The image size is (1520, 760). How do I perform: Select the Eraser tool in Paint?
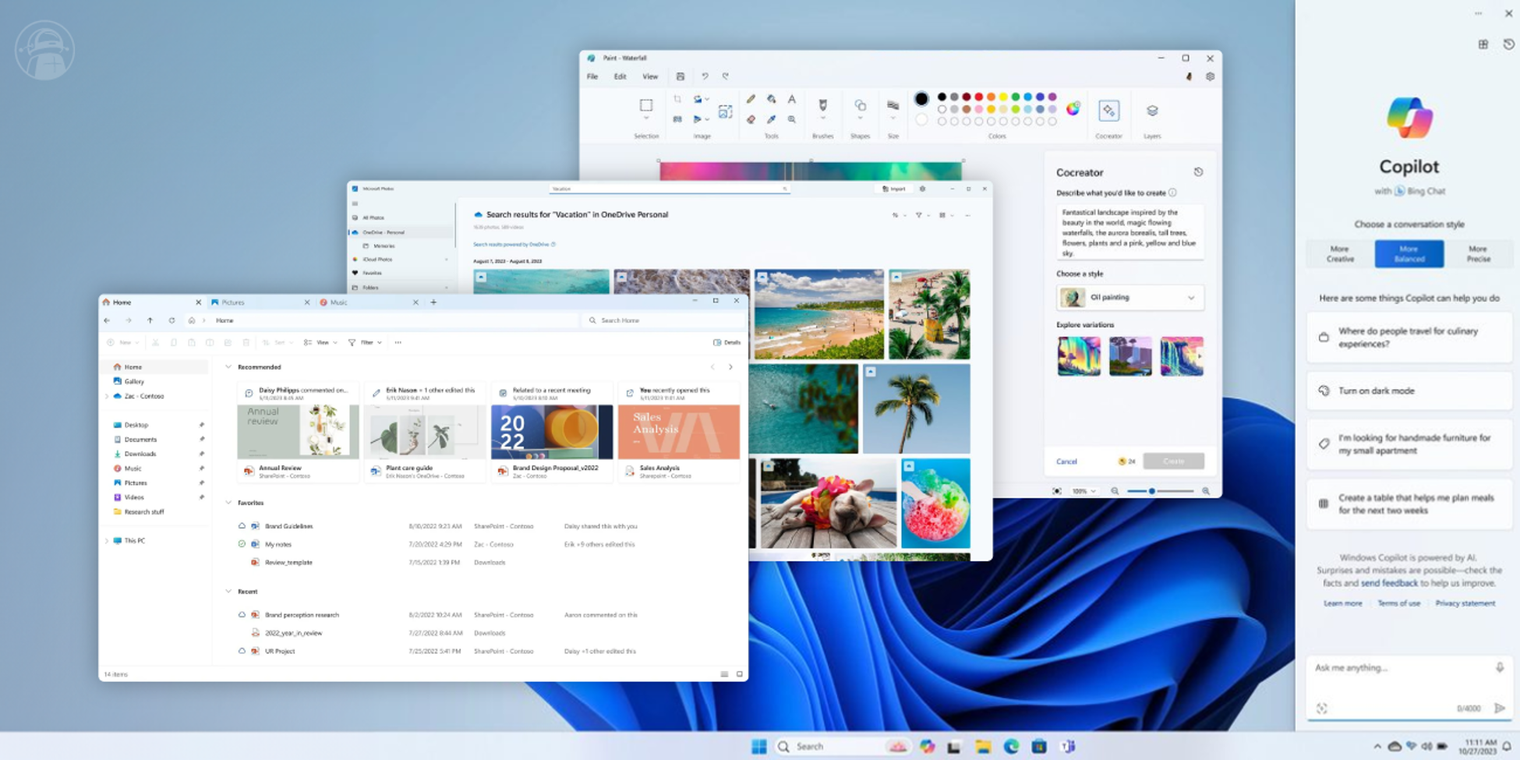[x=751, y=119]
